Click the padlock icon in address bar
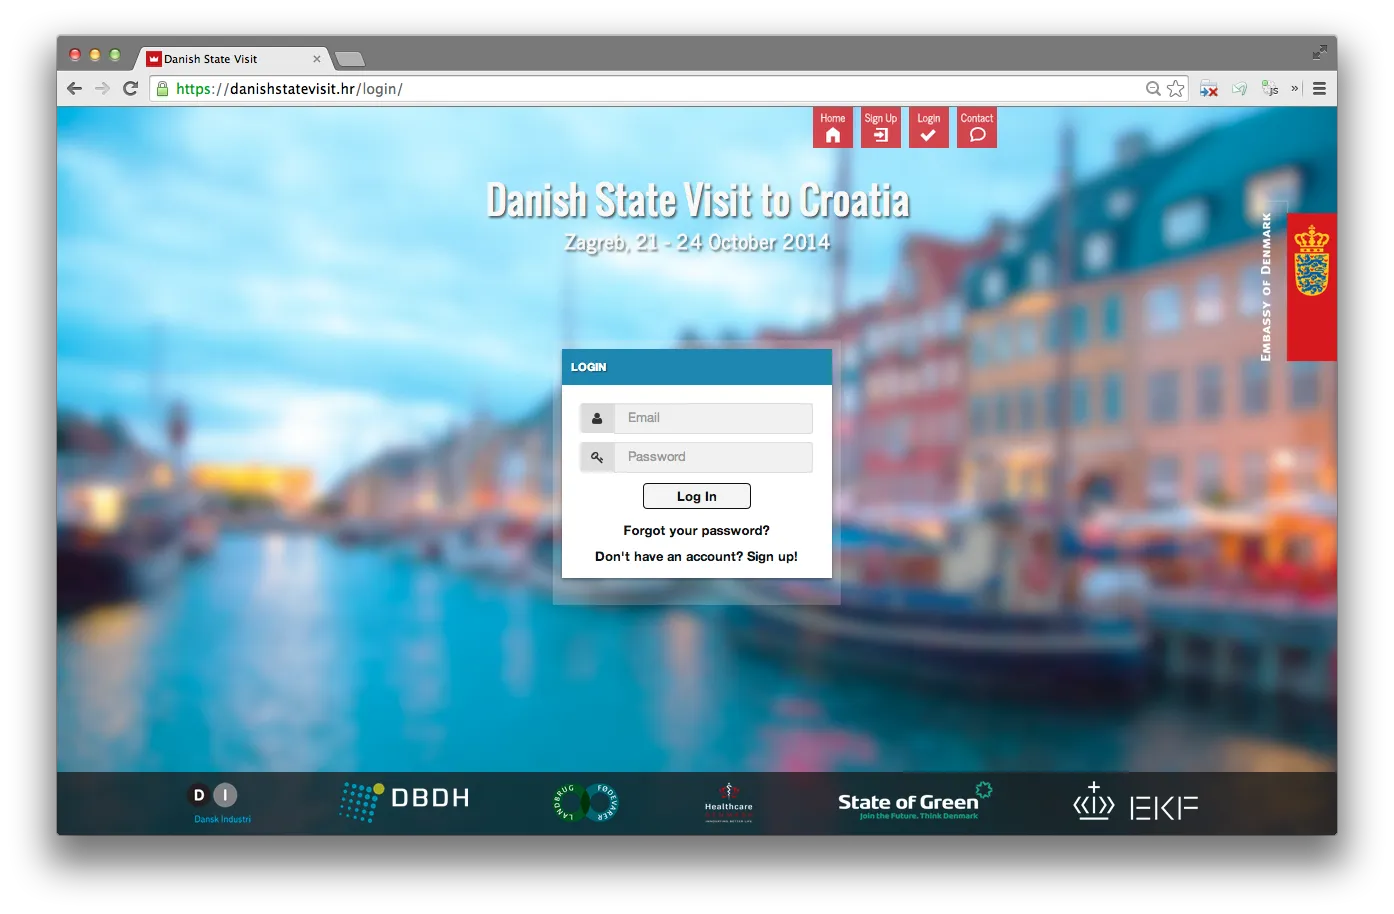 point(161,88)
